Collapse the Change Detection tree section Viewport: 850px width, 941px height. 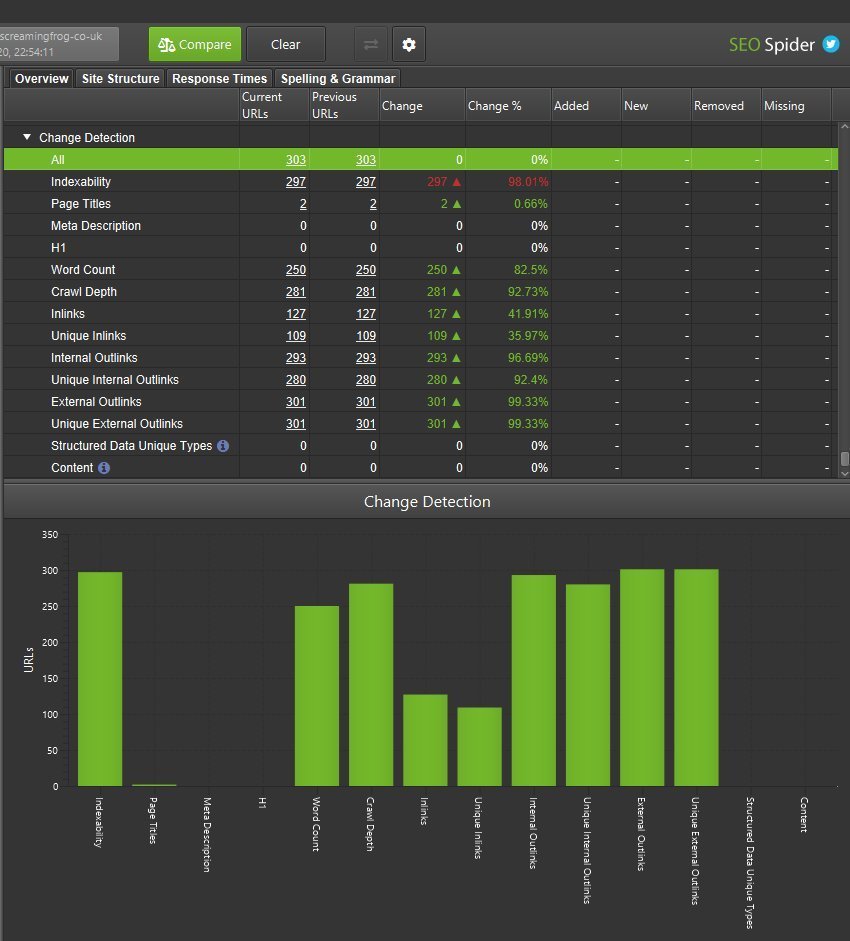tap(25, 137)
